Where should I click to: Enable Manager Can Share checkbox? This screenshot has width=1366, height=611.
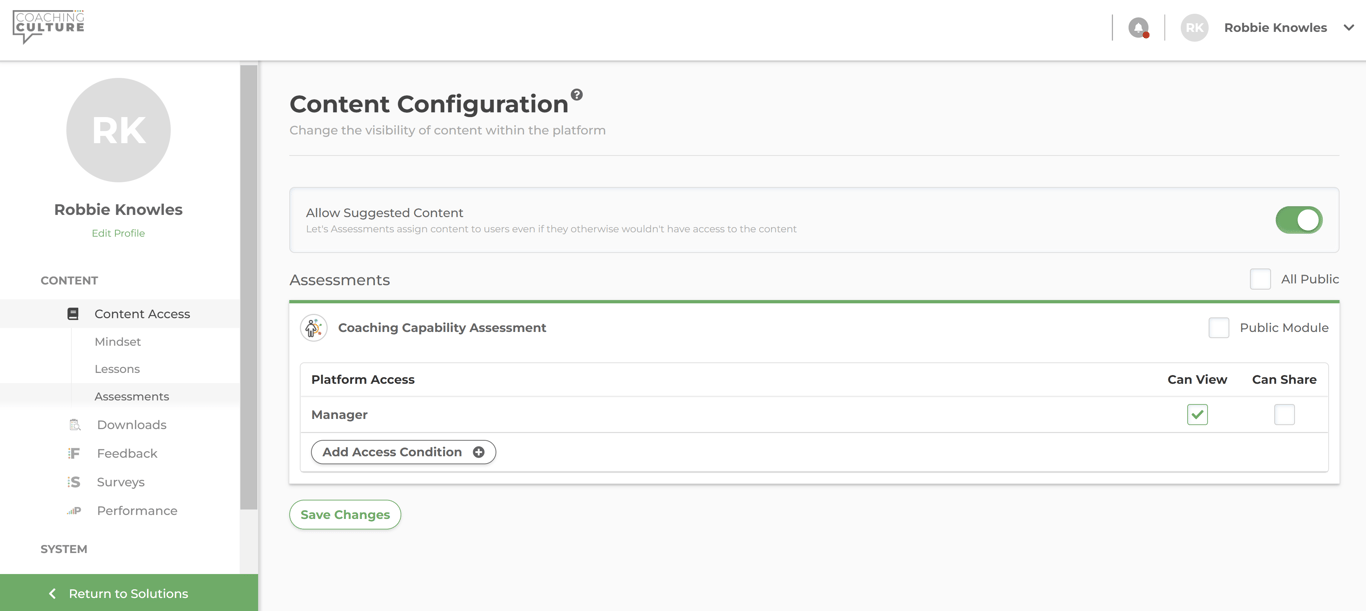click(x=1284, y=415)
